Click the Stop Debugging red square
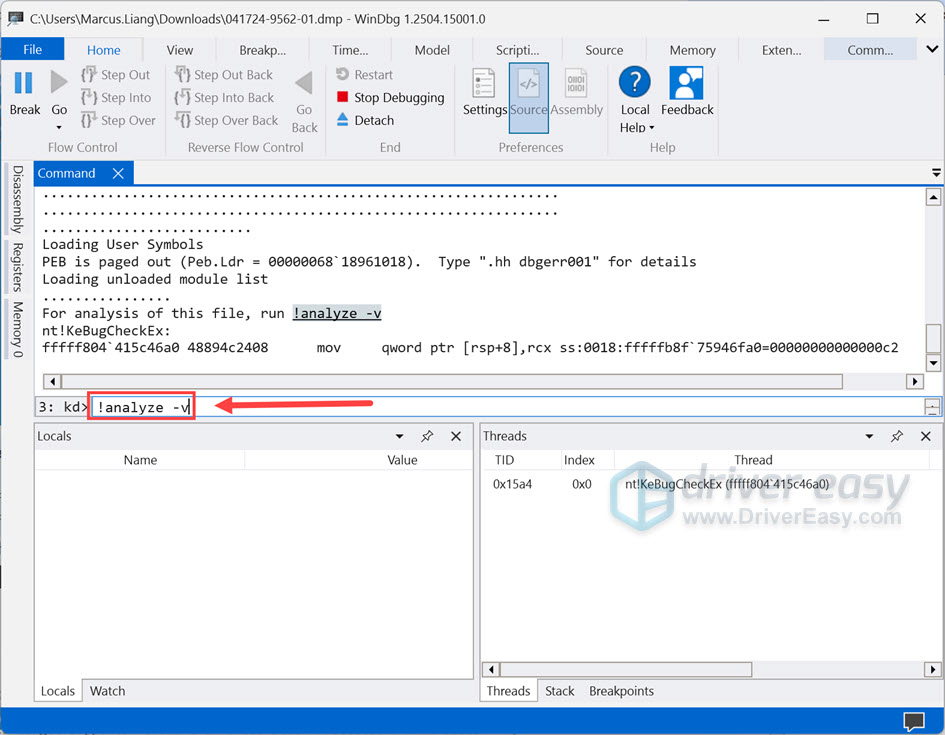The width and height of the screenshot is (945, 735). (x=342, y=97)
